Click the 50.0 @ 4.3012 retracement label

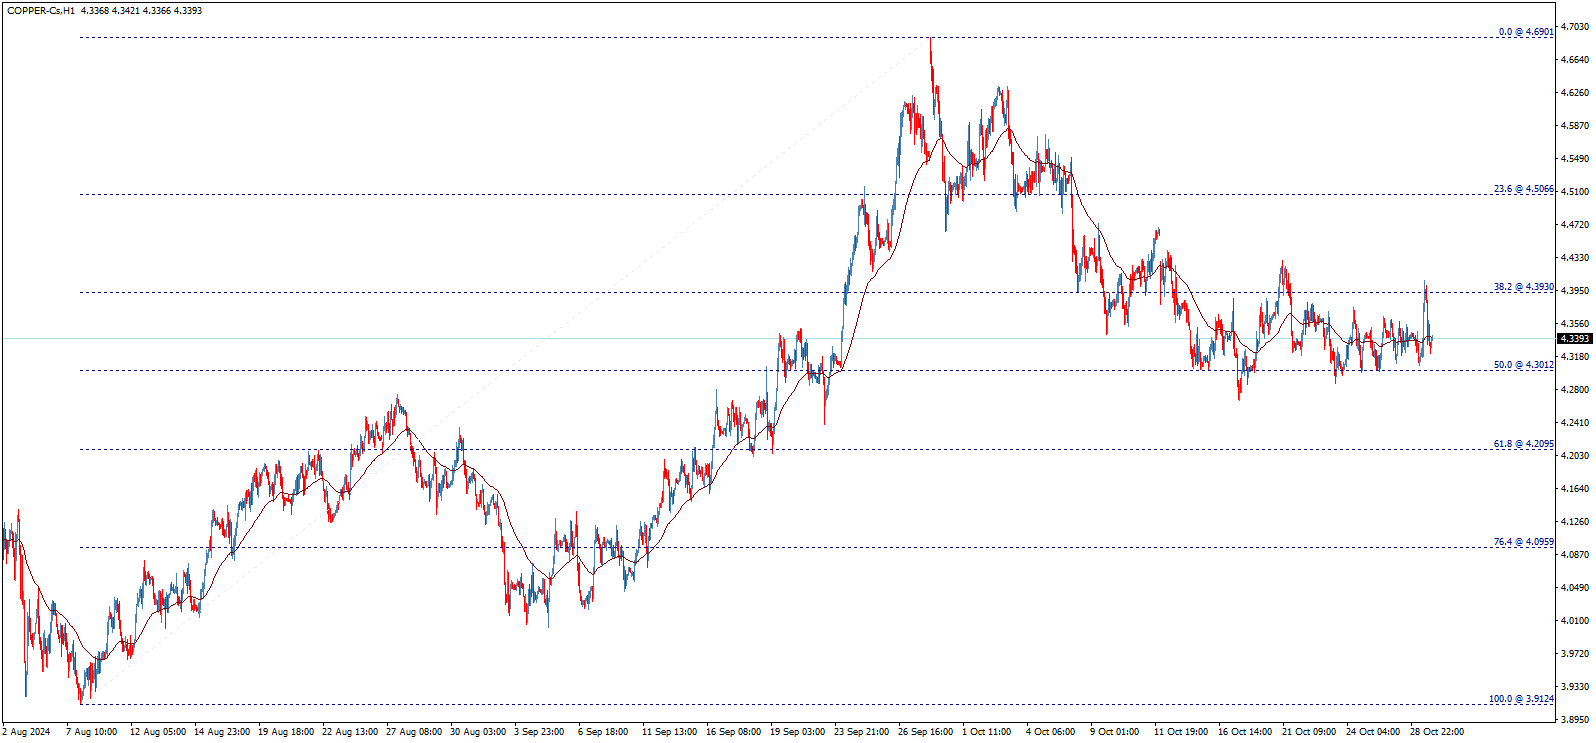(x=1524, y=365)
